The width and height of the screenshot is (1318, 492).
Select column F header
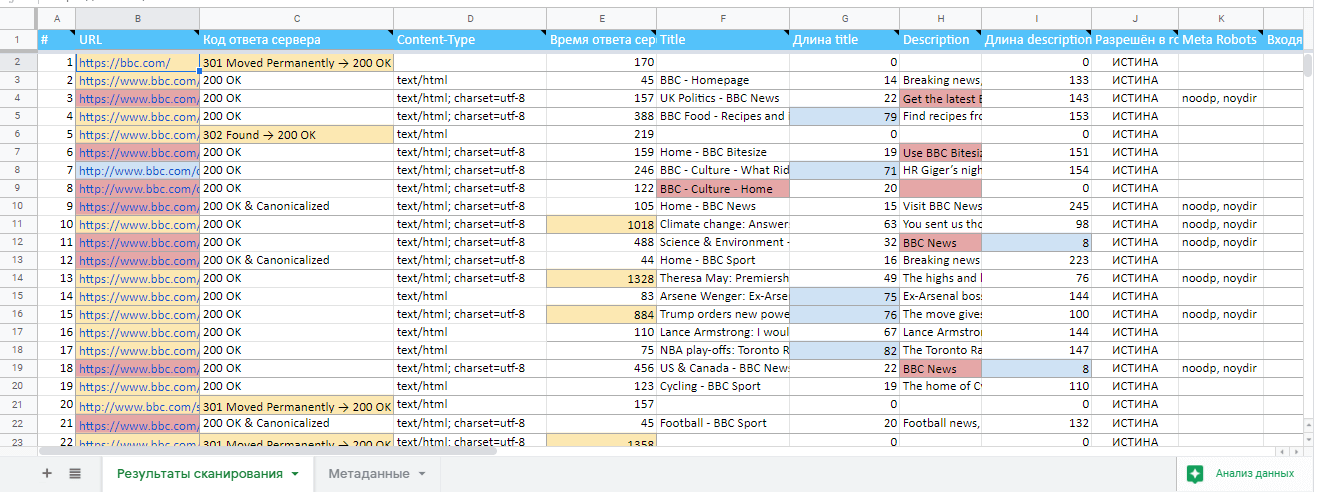click(722, 18)
